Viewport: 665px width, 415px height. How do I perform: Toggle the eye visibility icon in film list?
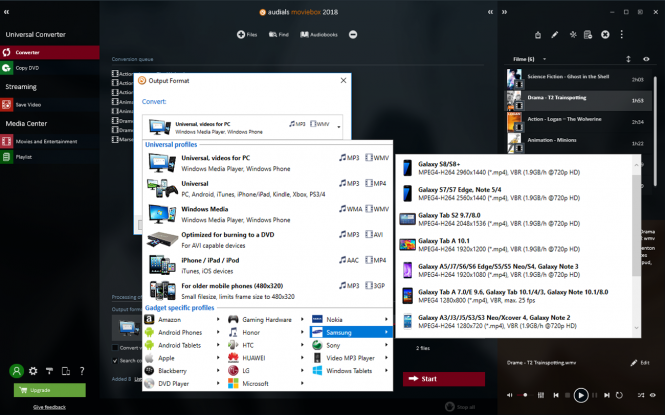[x=646, y=59]
